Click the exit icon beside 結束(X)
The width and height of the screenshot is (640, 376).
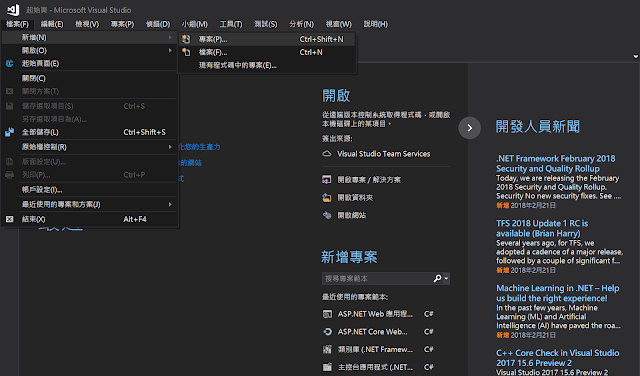point(9,219)
